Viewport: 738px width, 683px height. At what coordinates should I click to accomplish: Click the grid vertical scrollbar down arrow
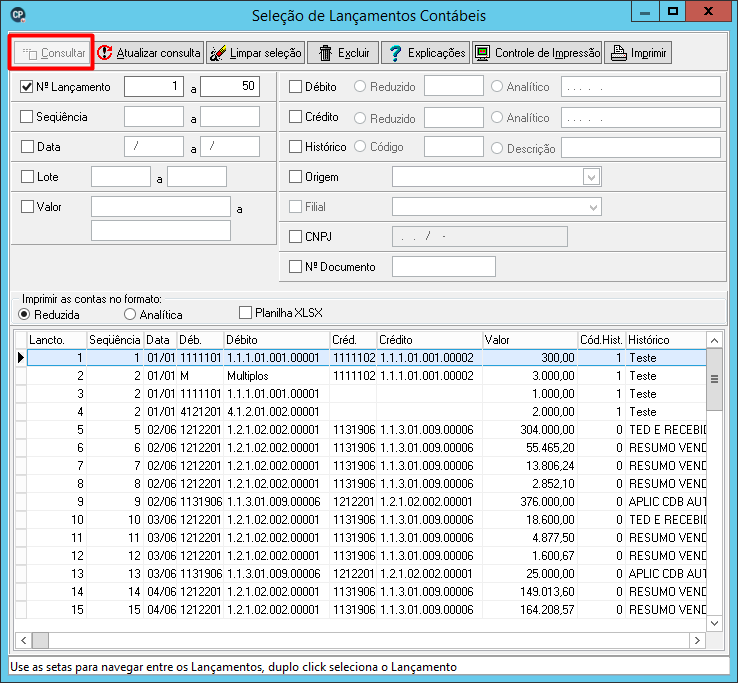714,623
